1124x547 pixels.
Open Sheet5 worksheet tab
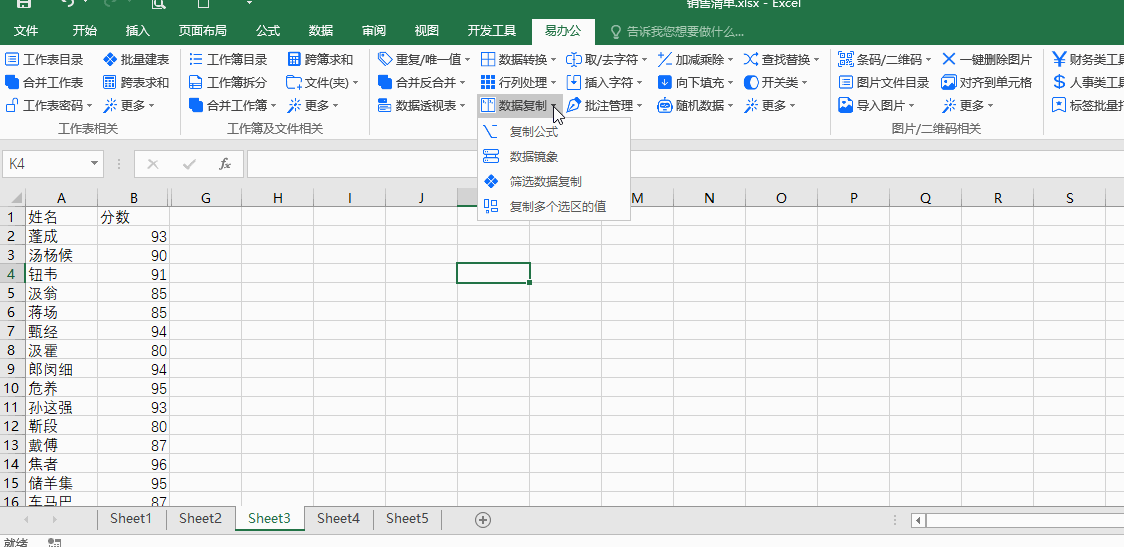[x=407, y=518]
